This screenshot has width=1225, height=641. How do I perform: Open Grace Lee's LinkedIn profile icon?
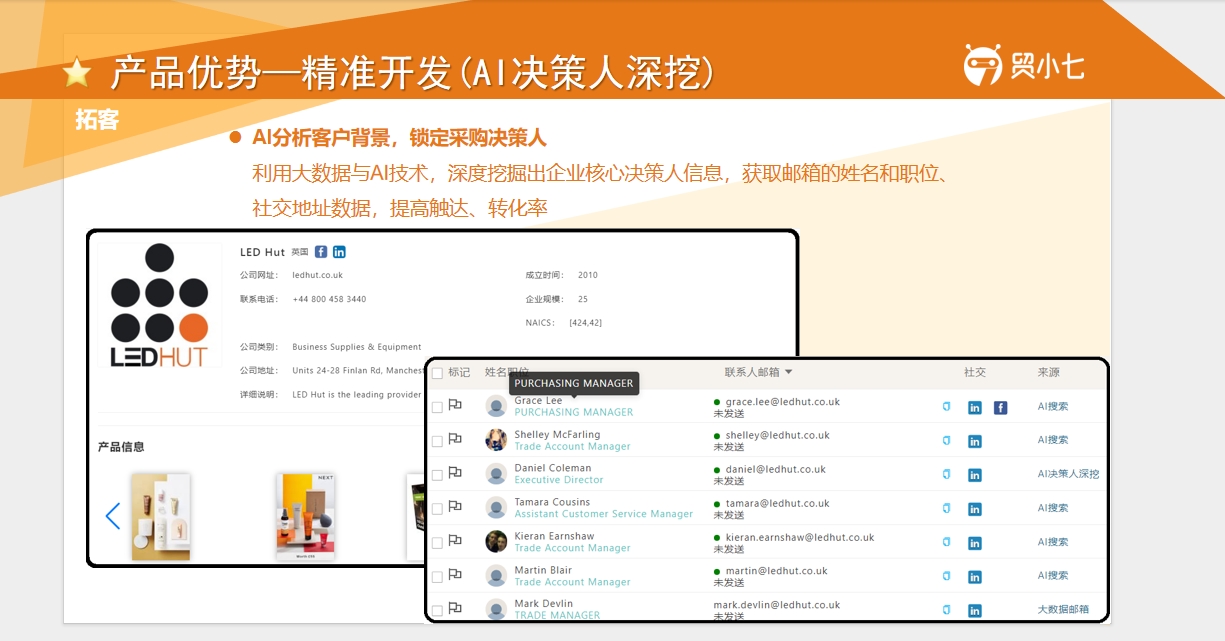tap(975, 408)
